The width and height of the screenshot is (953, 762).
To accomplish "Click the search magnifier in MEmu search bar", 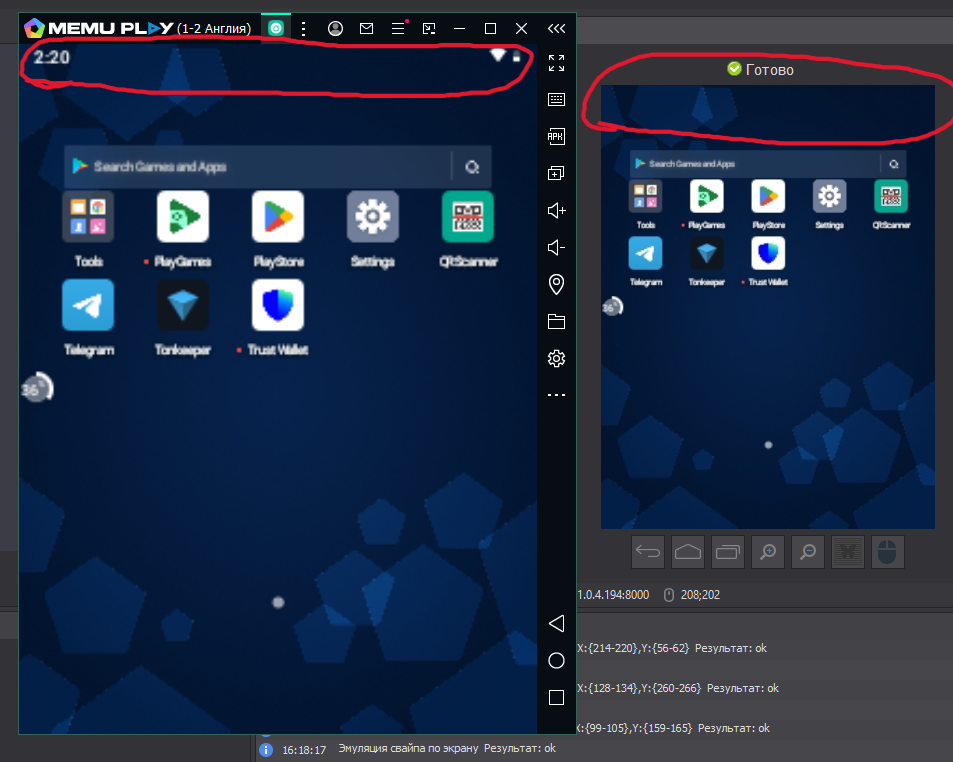I will pyautogui.click(x=472, y=166).
